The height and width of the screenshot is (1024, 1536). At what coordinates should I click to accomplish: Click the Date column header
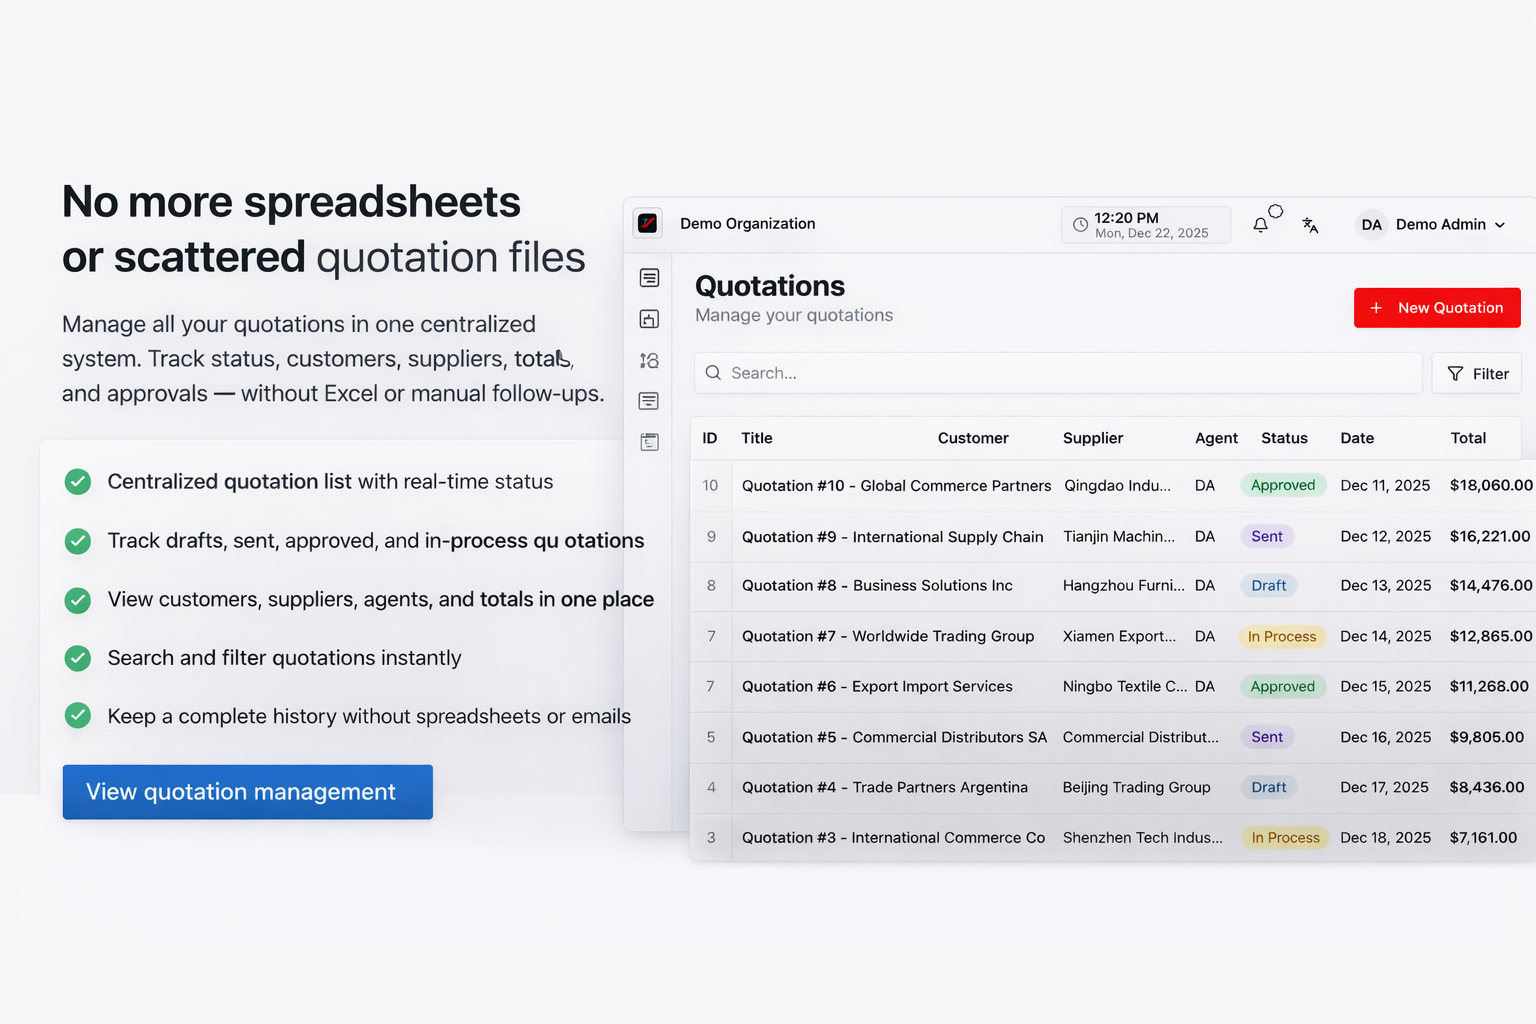[x=1357, y=438]
